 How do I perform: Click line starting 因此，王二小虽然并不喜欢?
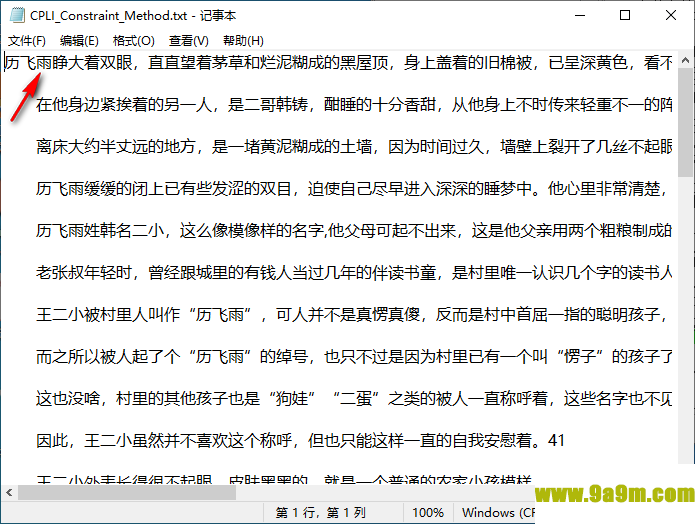pos(300,440)
